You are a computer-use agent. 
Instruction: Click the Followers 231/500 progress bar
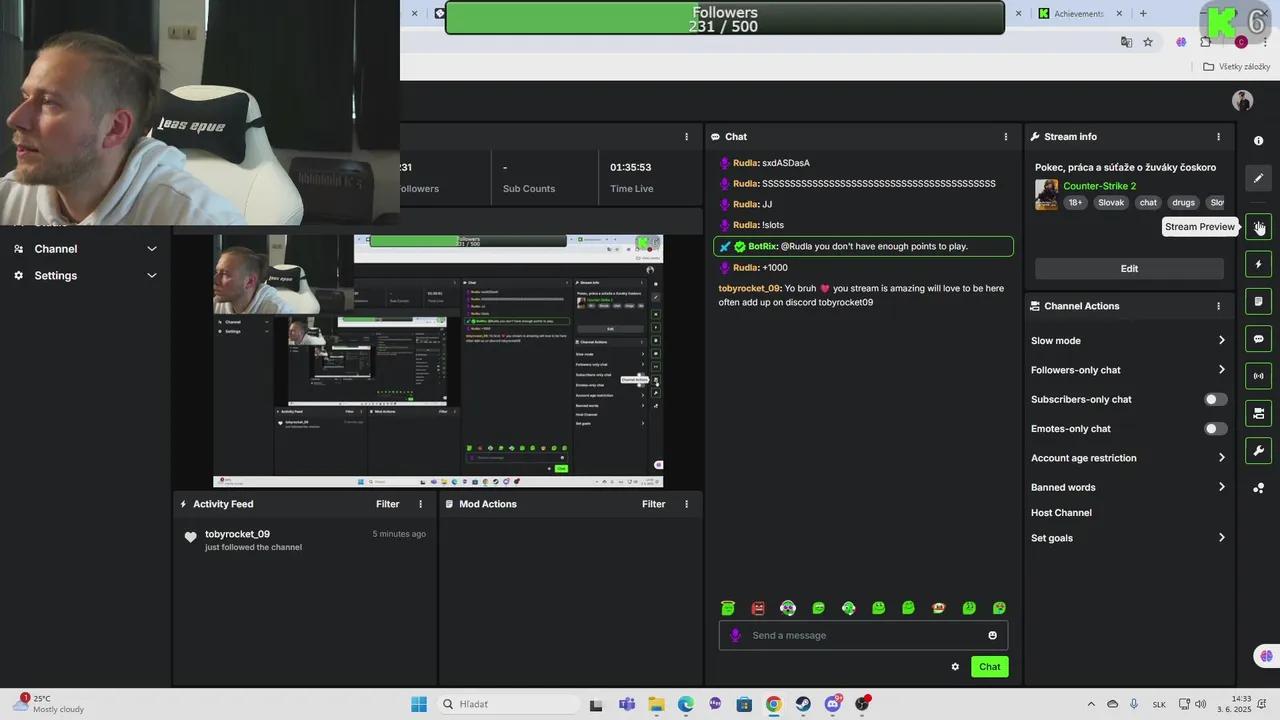[x=725, y=19]
